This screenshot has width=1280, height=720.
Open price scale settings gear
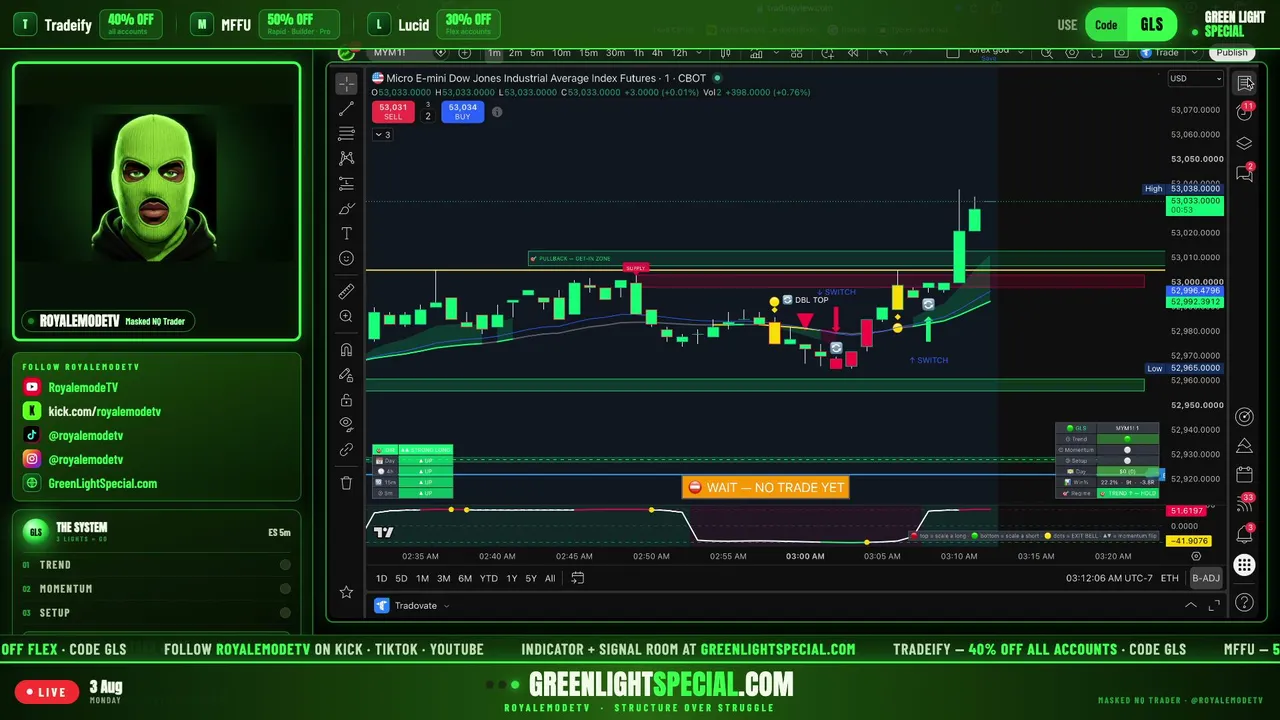tap(1196, 556)
